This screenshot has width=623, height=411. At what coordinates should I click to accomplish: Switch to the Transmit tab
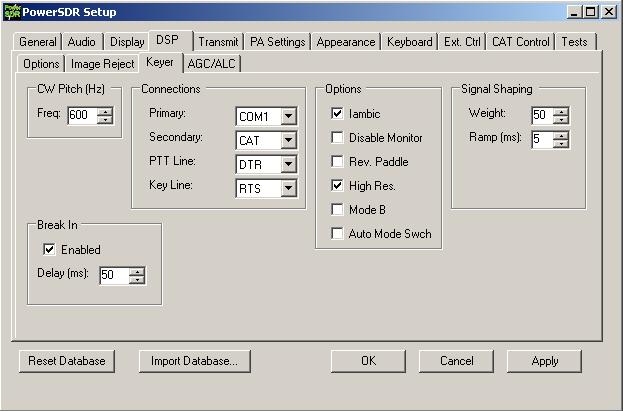[x=217, y=42]
